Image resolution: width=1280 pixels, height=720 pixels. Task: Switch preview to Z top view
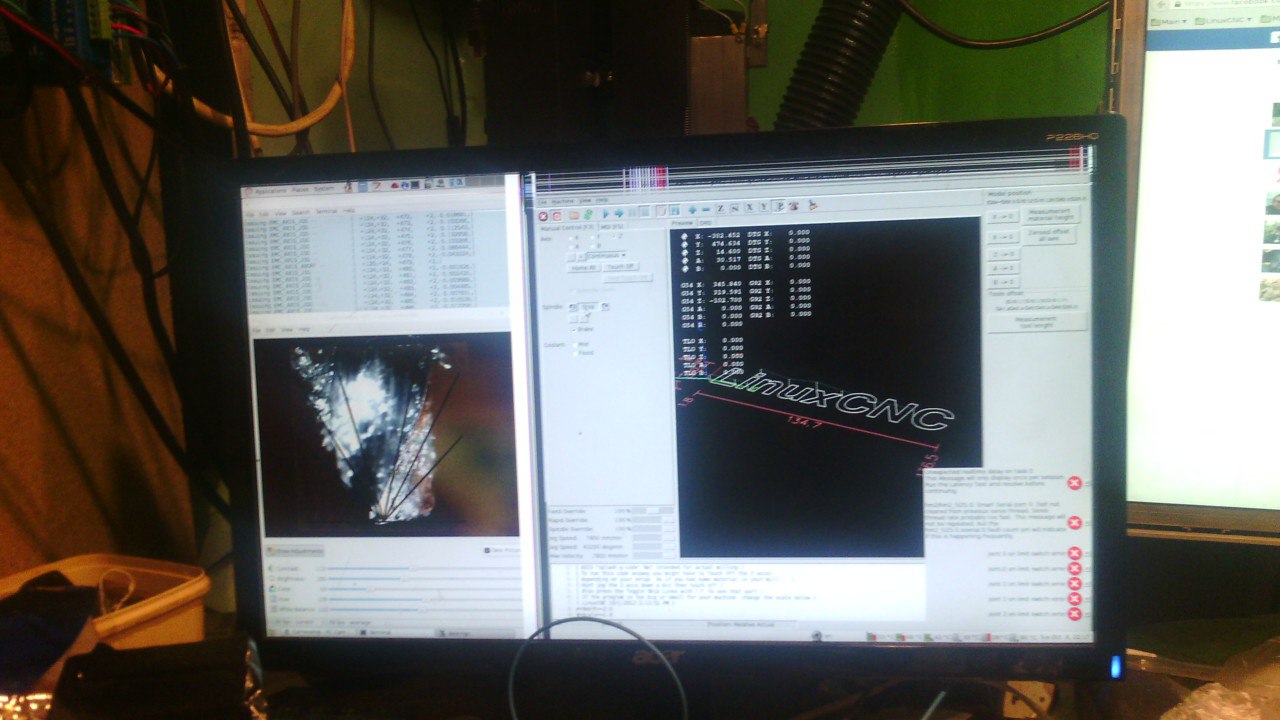[x=720, y=207]
